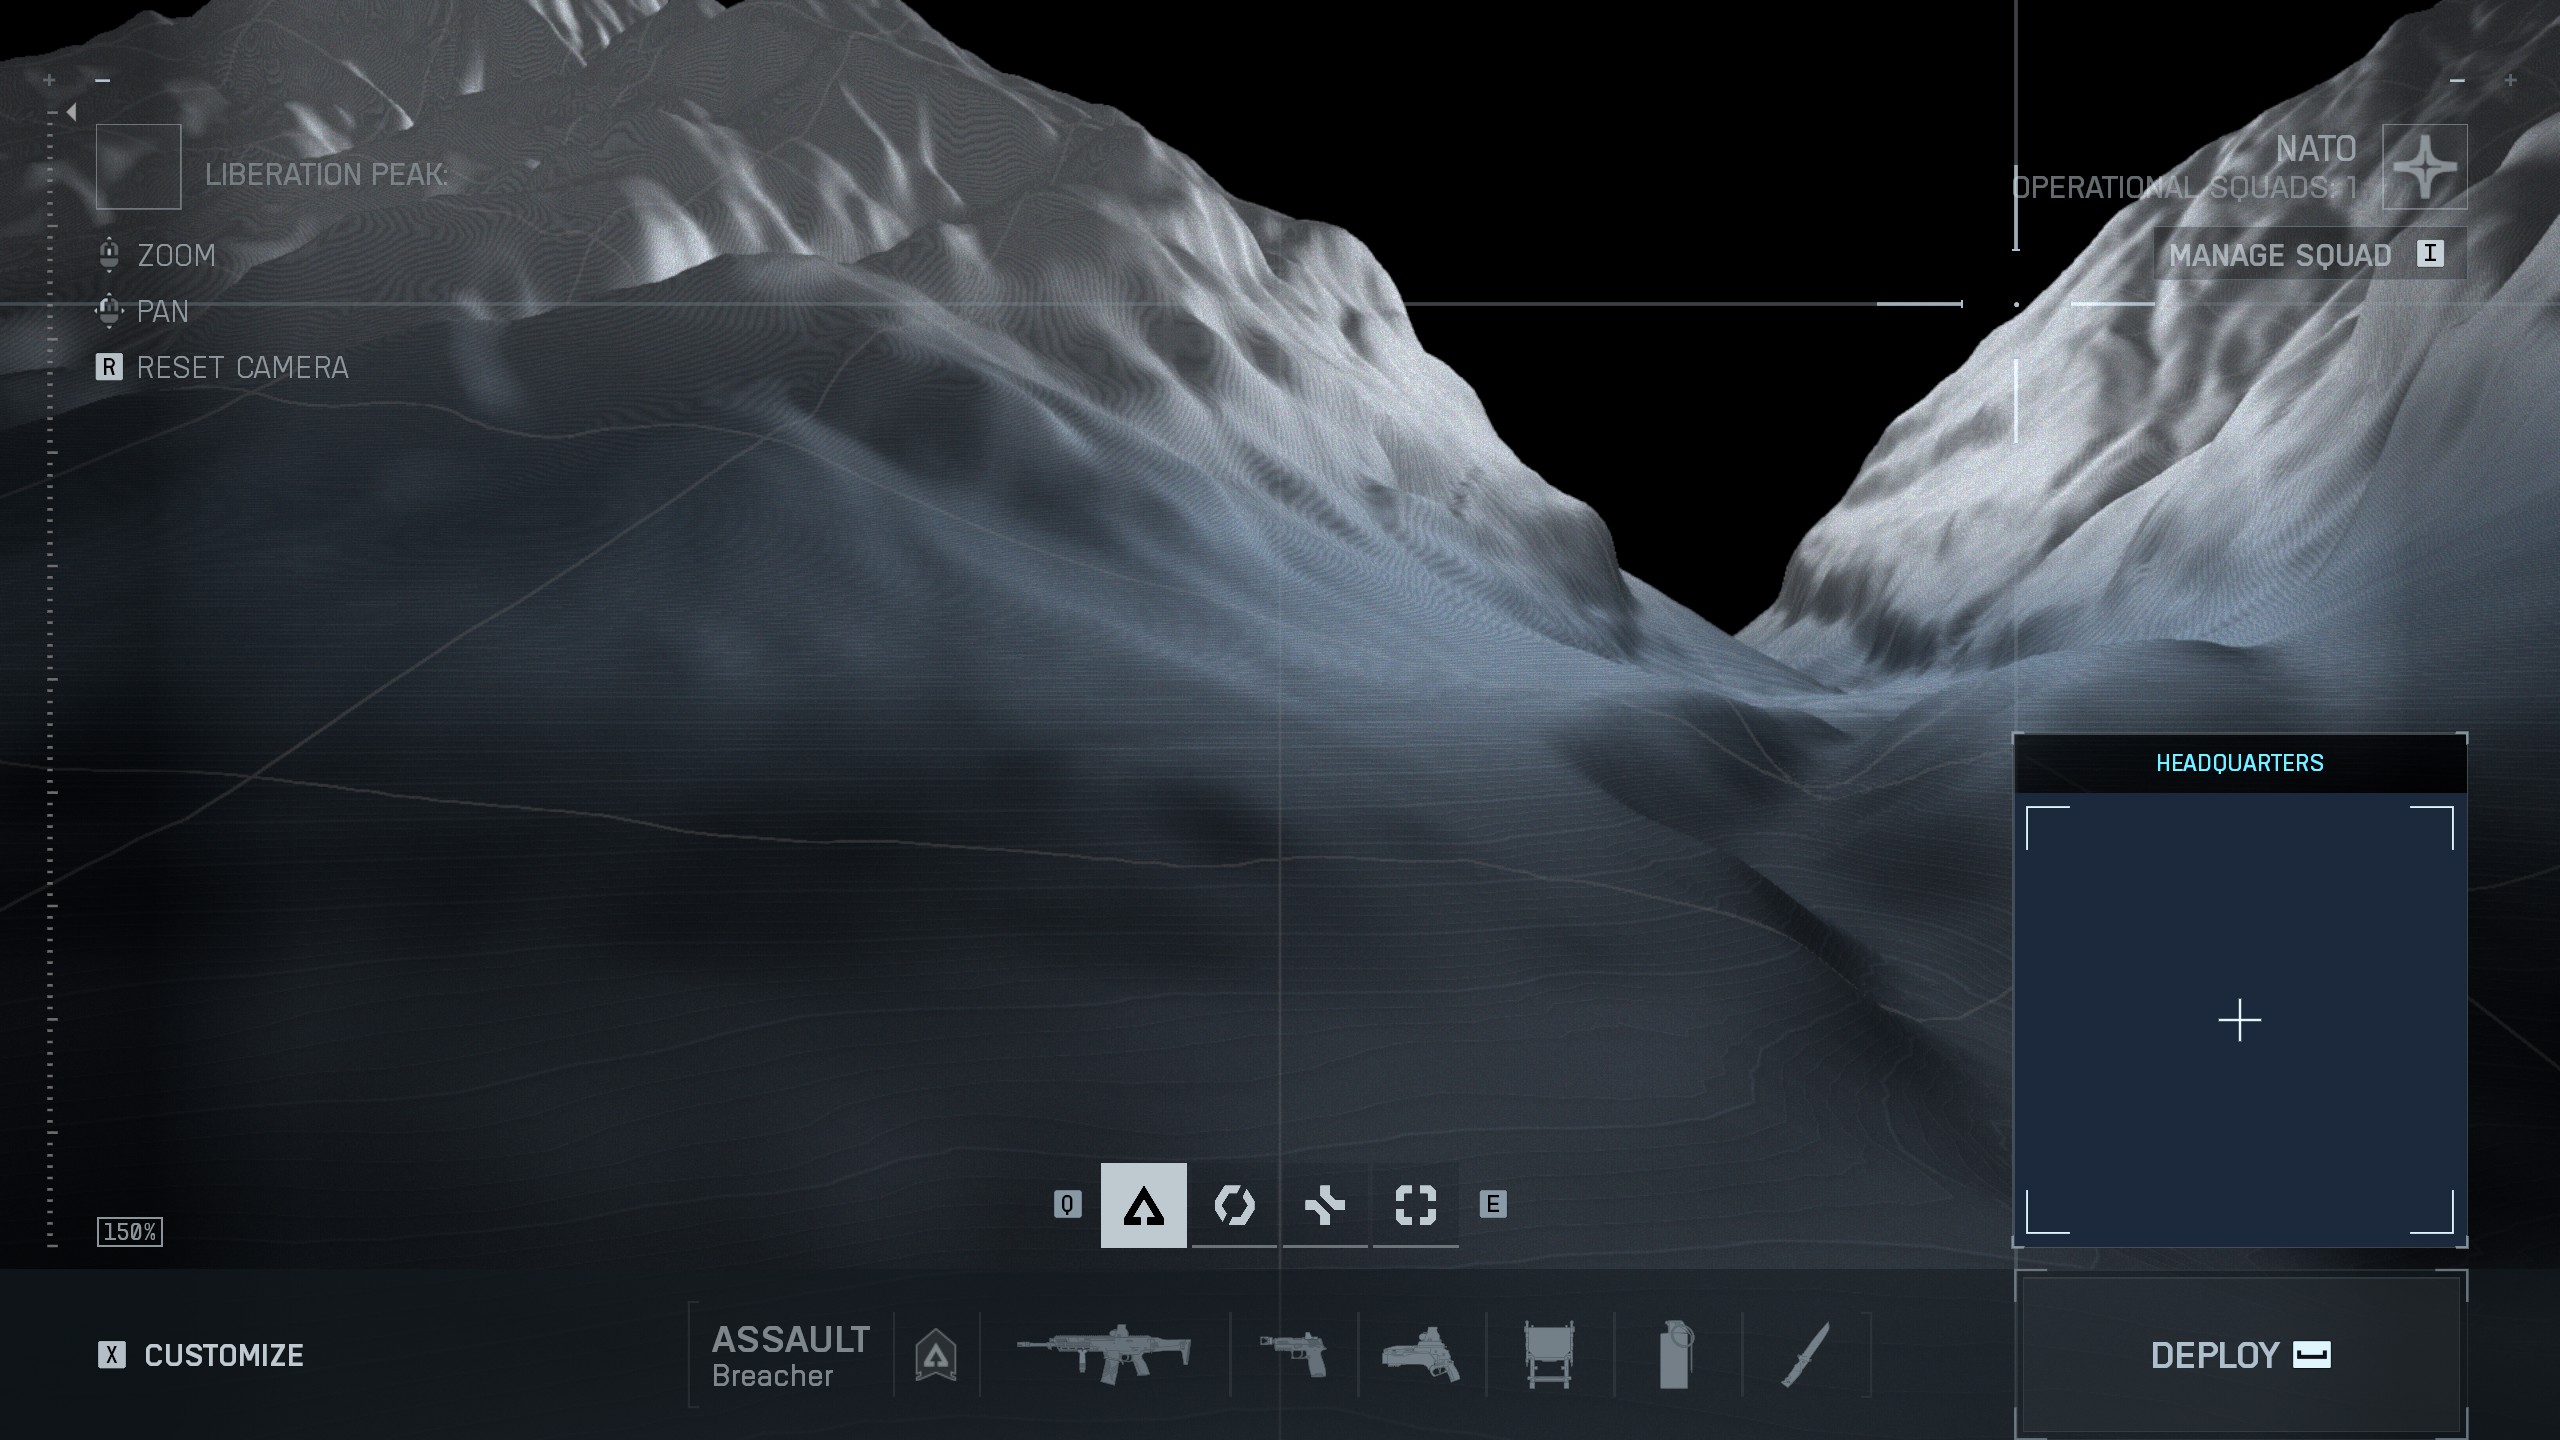This screenshot has height=1440, width=2560.
Task: Switch to the Engineer class icon
Action: 1233,1205
